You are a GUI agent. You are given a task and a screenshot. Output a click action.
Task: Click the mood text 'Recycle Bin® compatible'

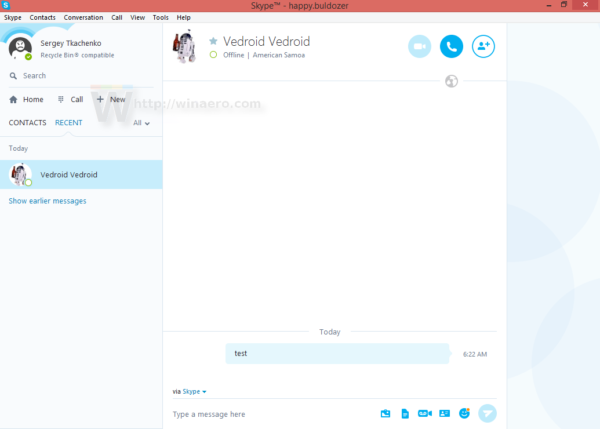click(x=77, y=55)
